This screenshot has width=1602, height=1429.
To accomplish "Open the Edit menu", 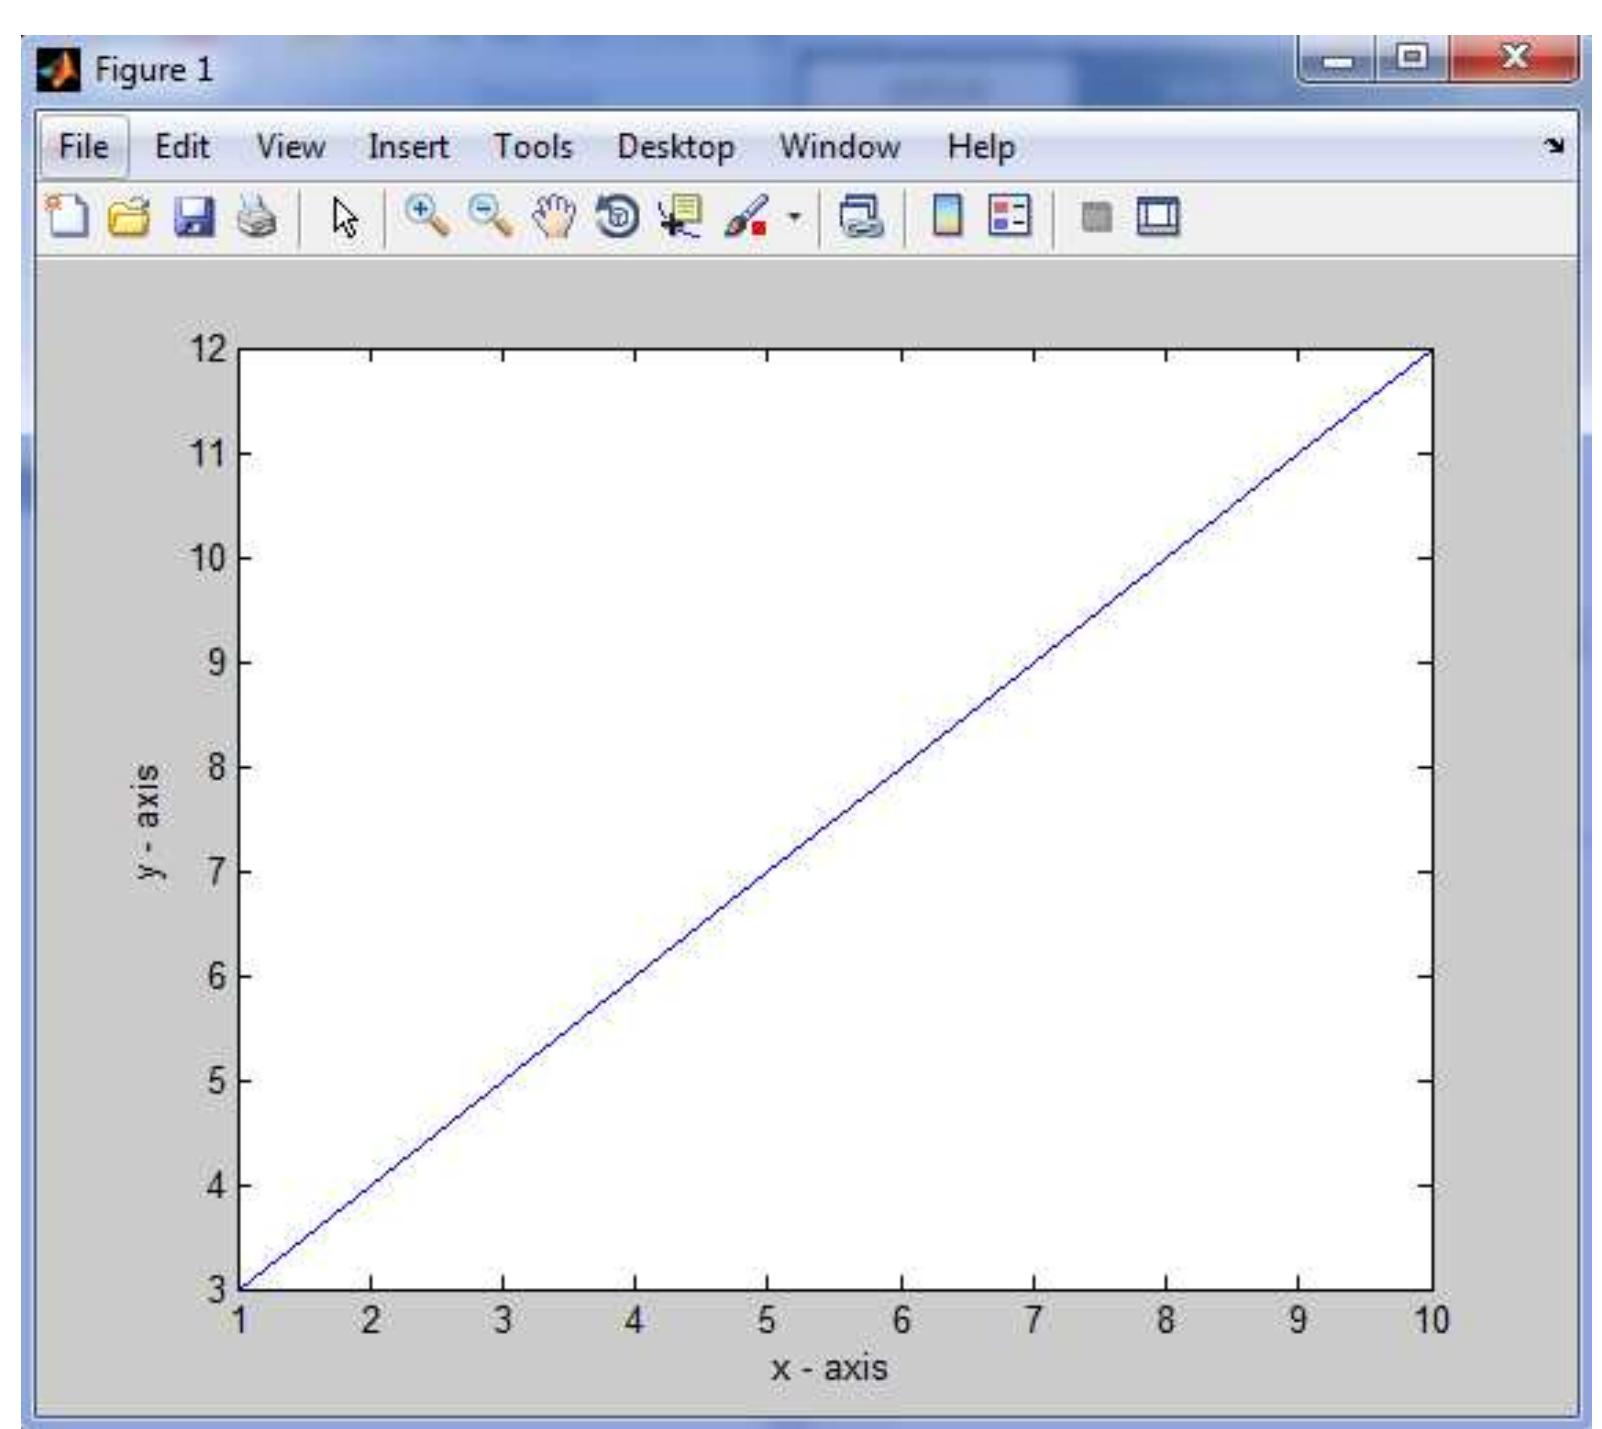I will pyautogui.click(x=182, y=147).
